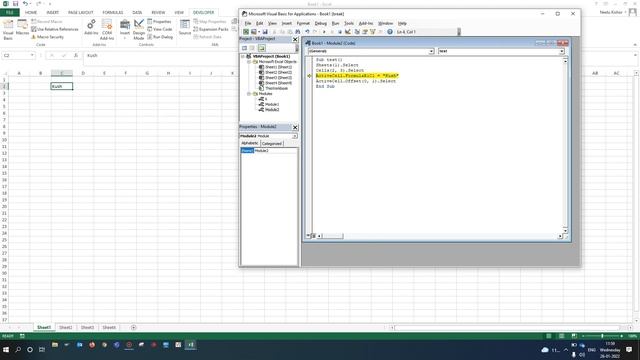Click Excel Save icon in quick access toolbar

[x=16, y=4]
